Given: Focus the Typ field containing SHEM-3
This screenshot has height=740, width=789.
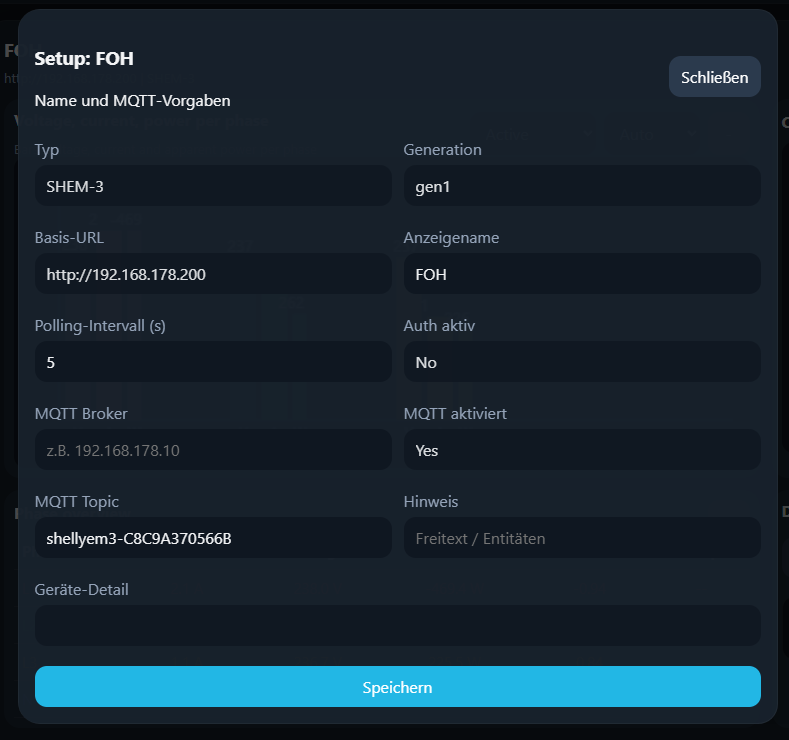Looking at the screenshot, I should (x=212, y=186).
